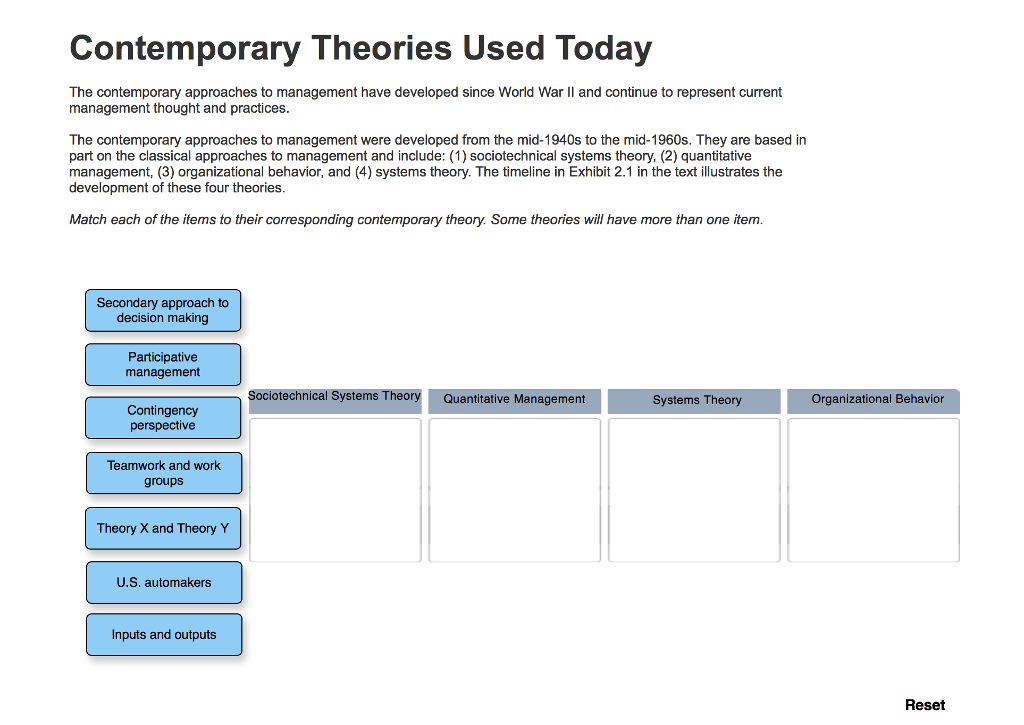Click the drop zone under Systems Theory
1024x725 pixels.
[693, 489]
